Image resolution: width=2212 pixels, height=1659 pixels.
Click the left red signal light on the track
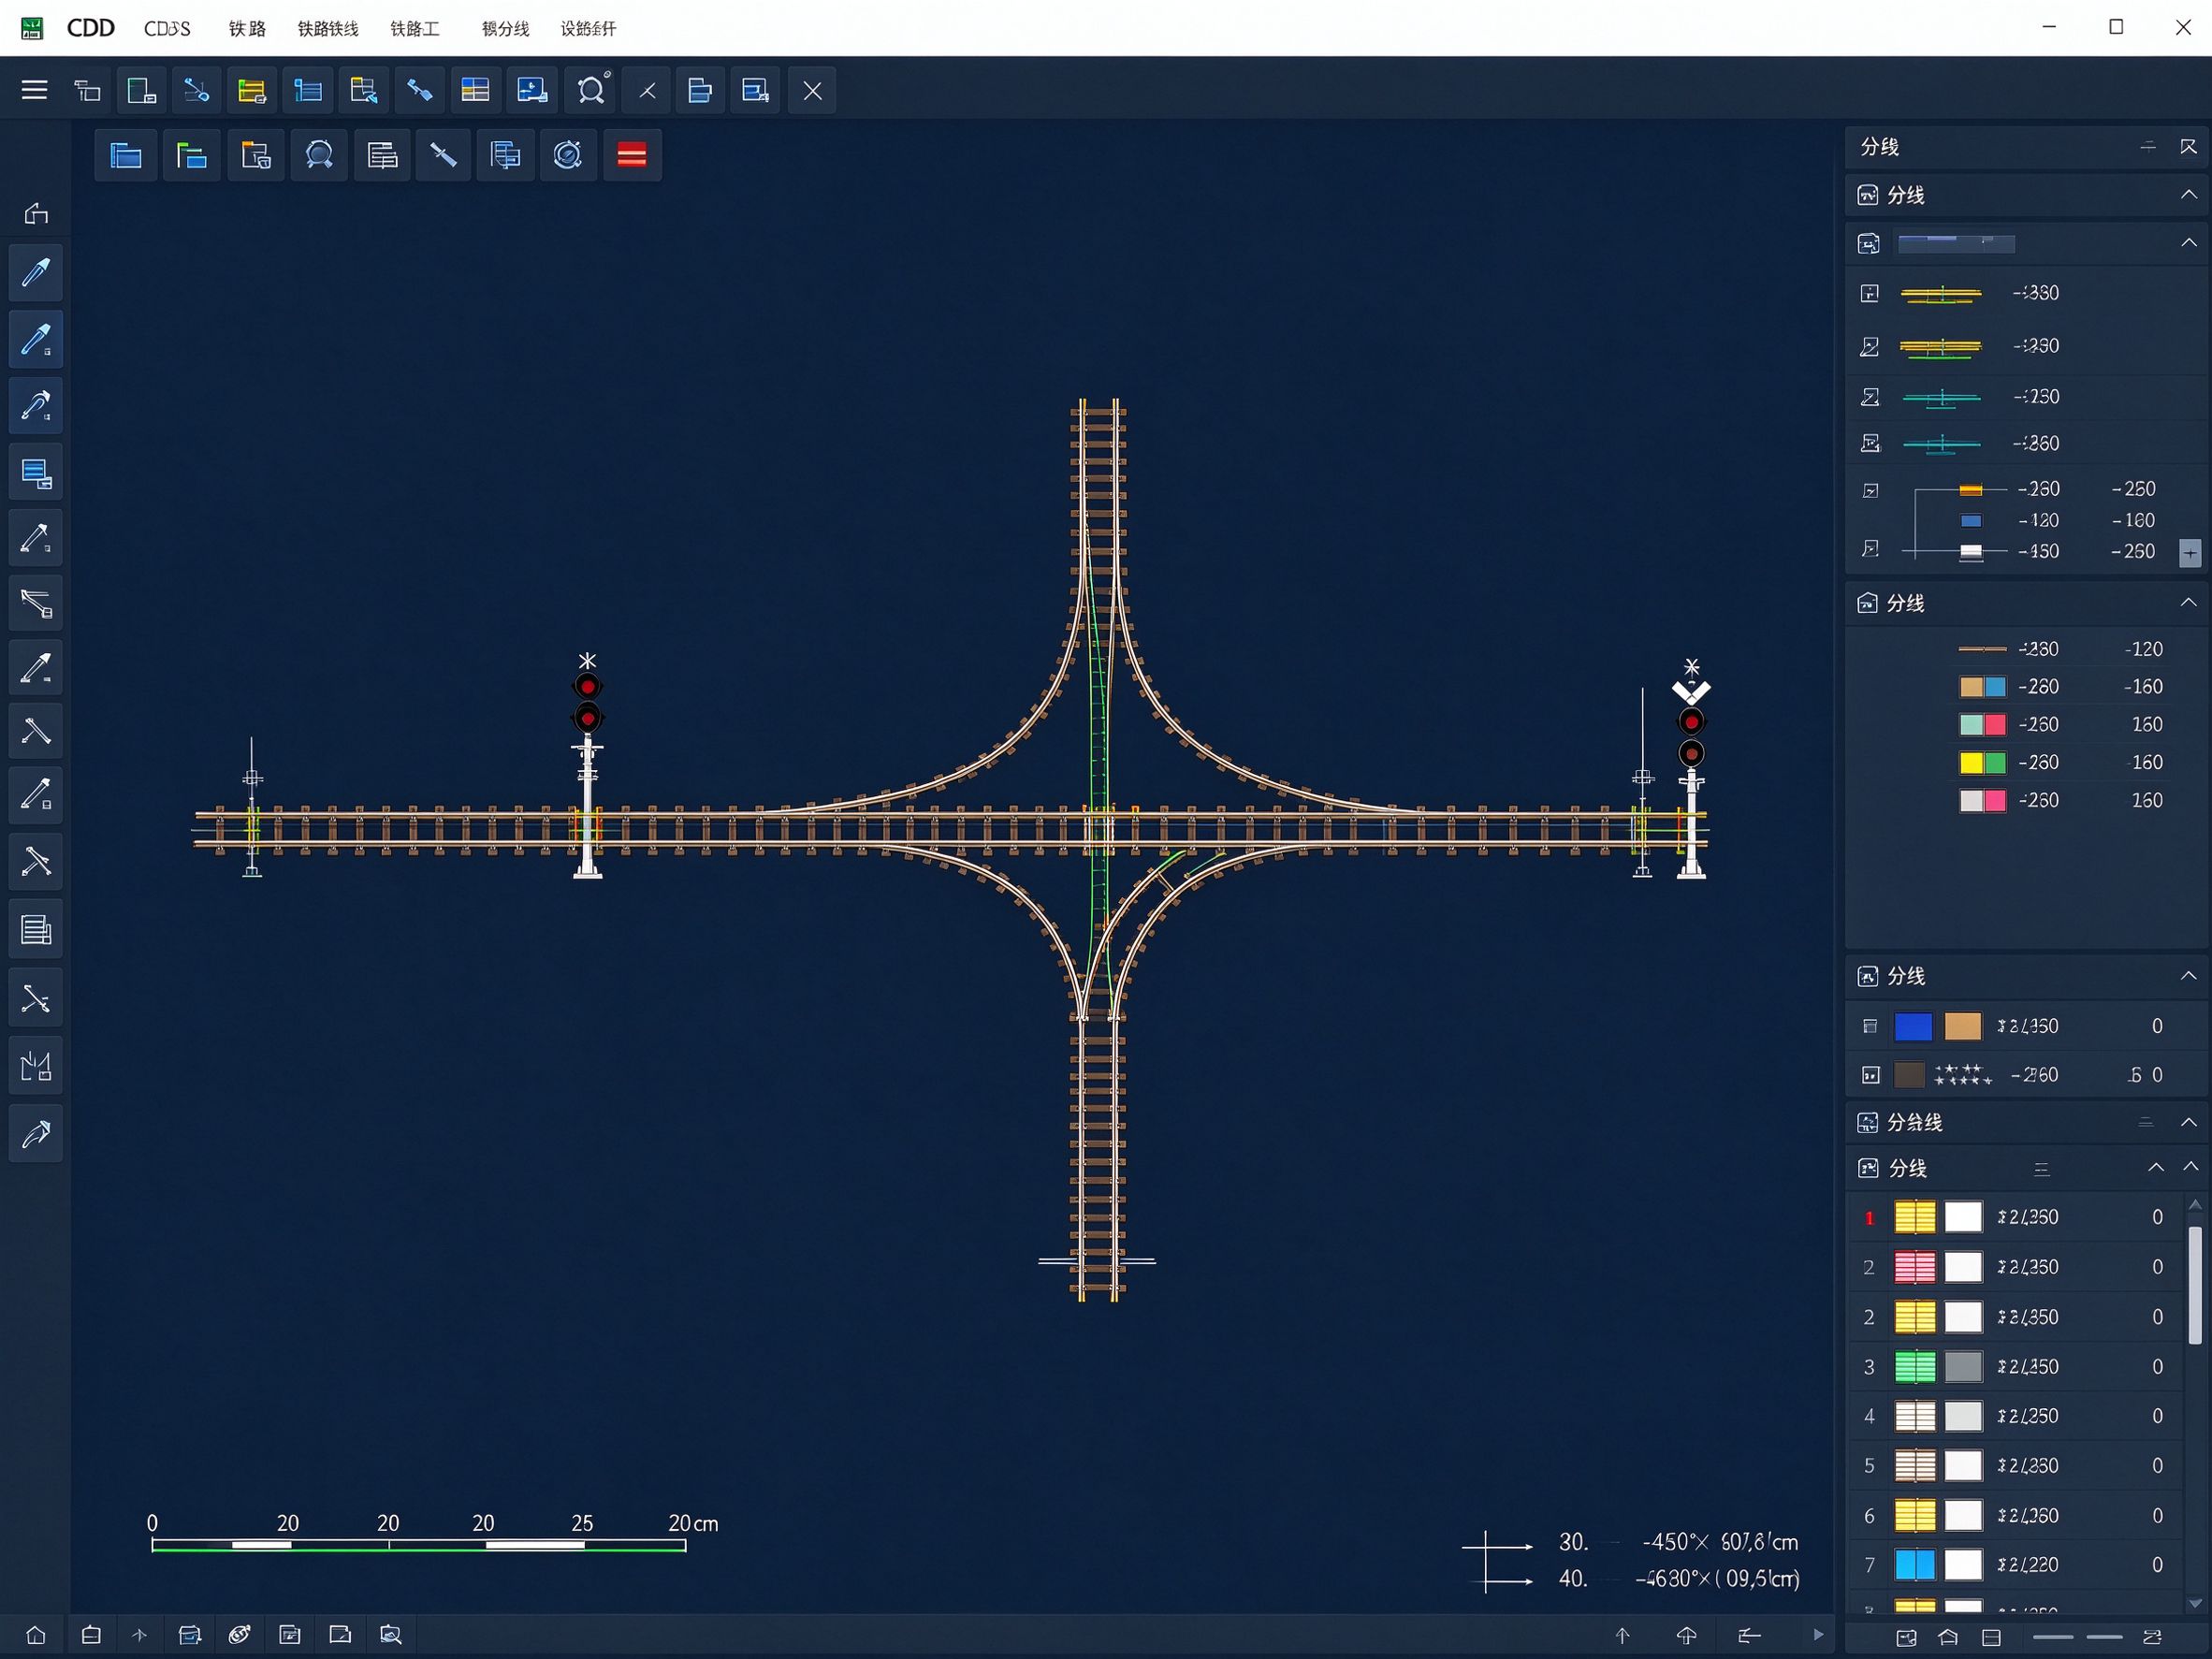coord(587,702)
